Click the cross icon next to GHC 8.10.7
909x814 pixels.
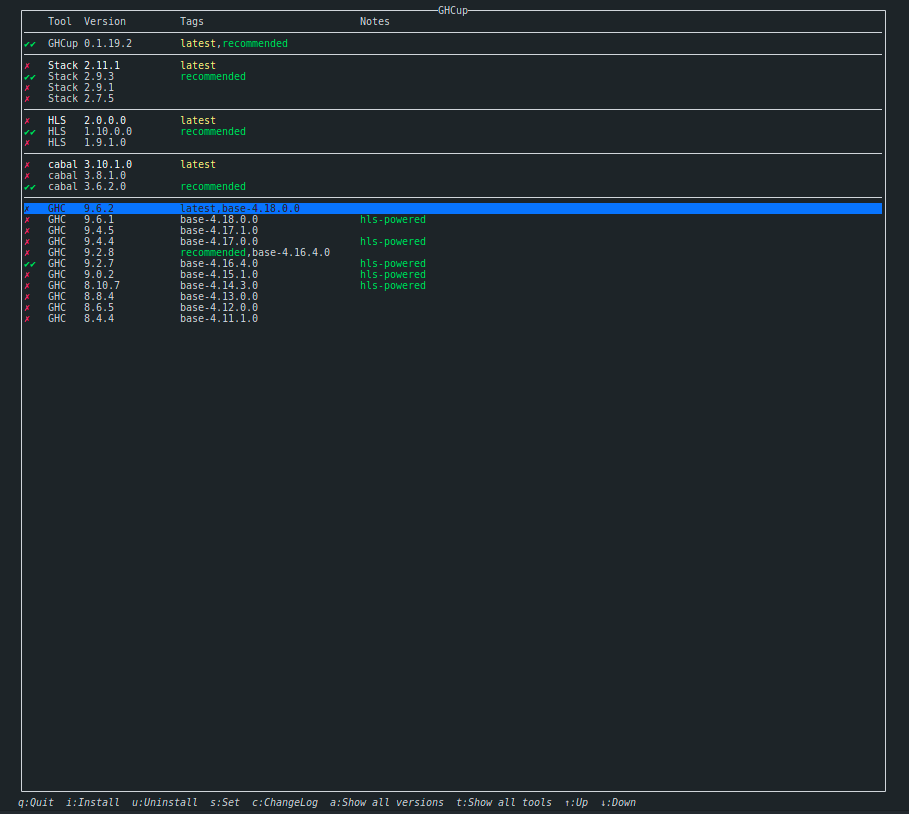tap(27, 285)
